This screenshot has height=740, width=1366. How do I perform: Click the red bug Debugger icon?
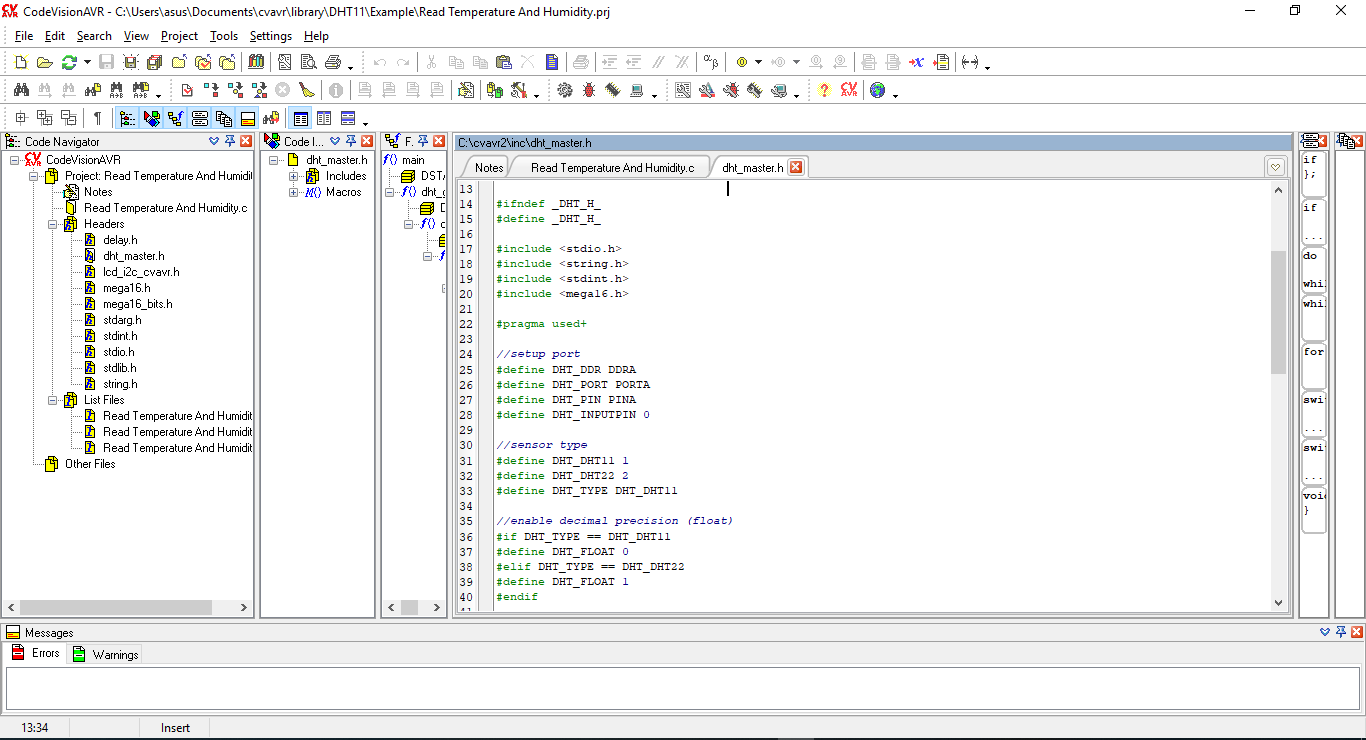pyautogui.click(x=588, y=90)
